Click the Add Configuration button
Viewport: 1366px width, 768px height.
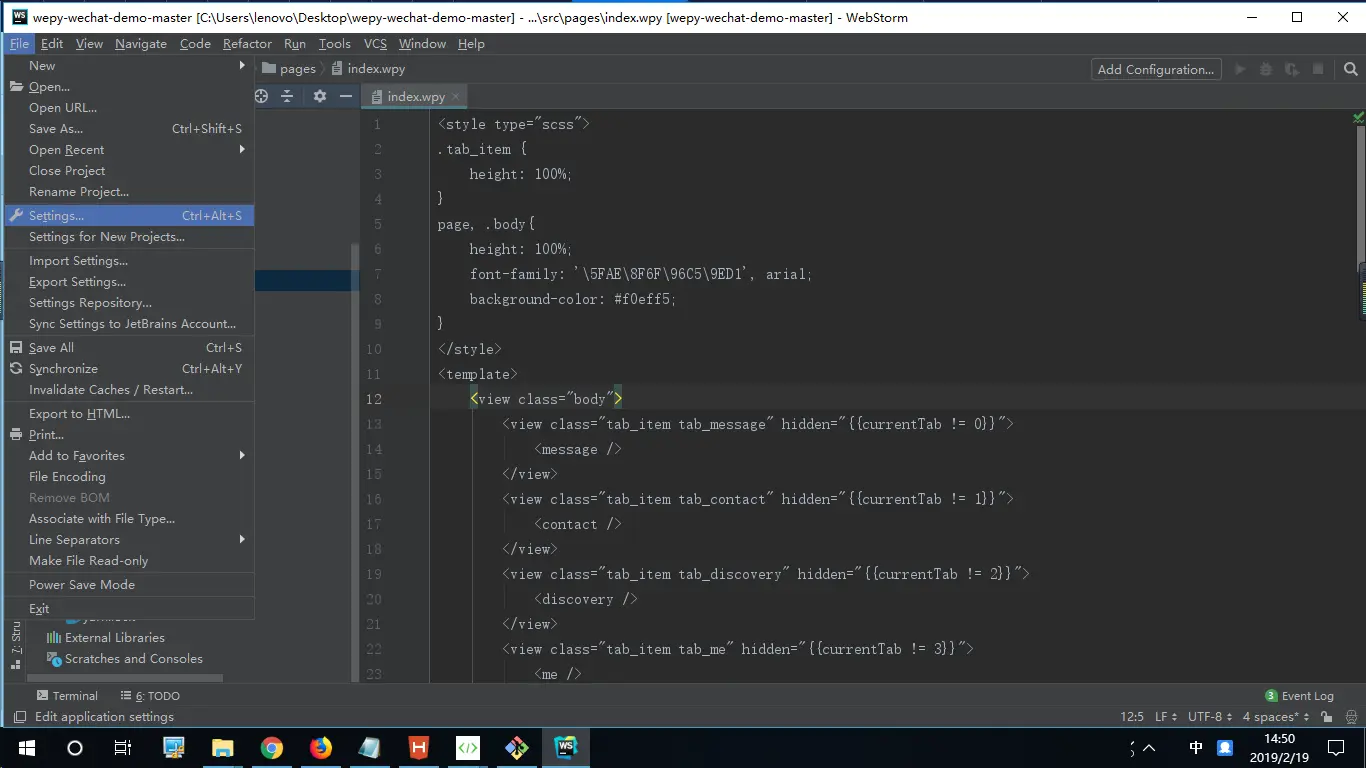[x=1156, y=69]
